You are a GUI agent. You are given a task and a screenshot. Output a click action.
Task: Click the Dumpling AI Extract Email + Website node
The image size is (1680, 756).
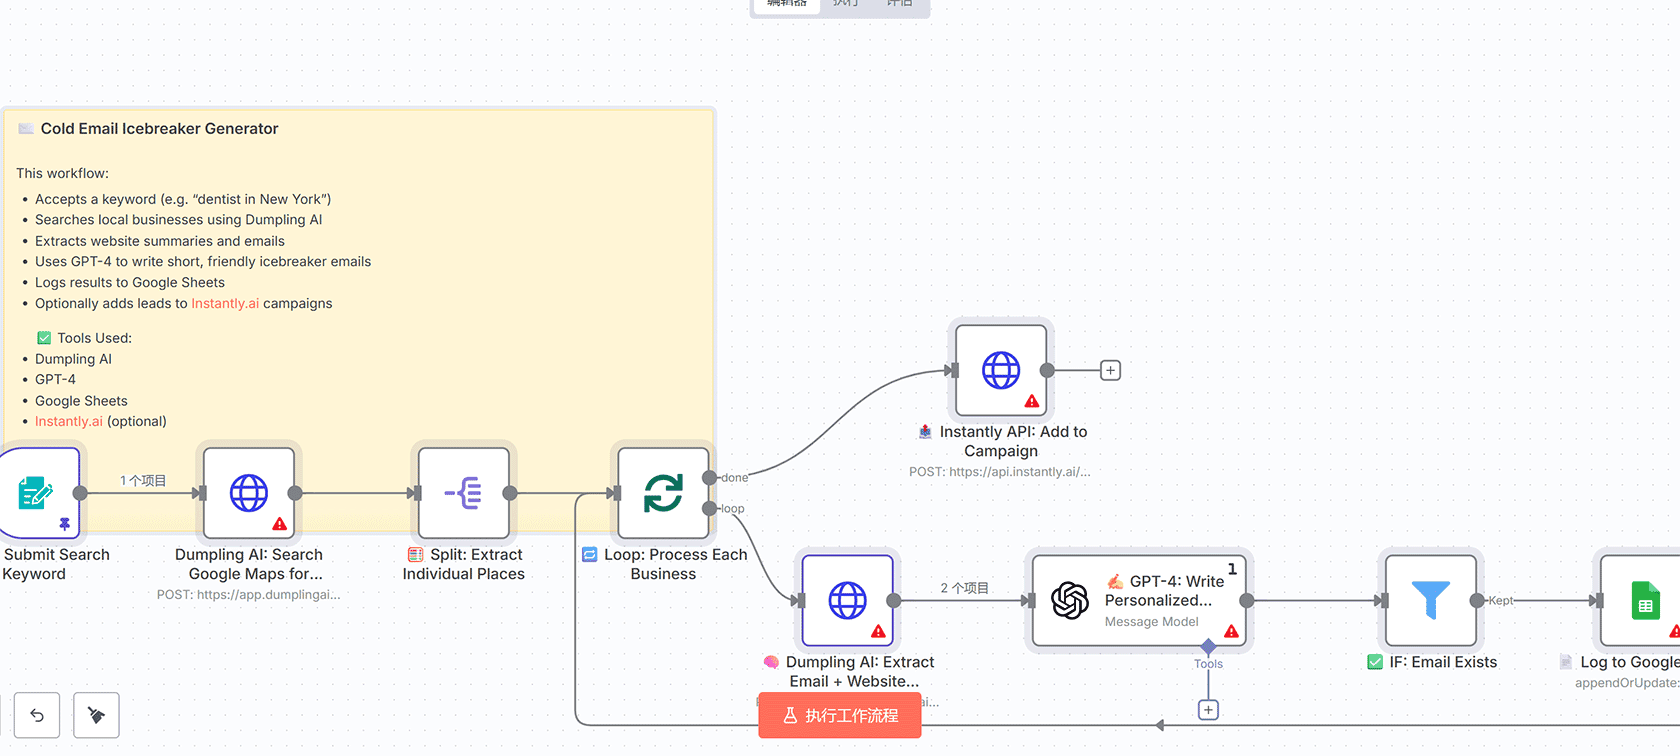[x=847, y=600]
